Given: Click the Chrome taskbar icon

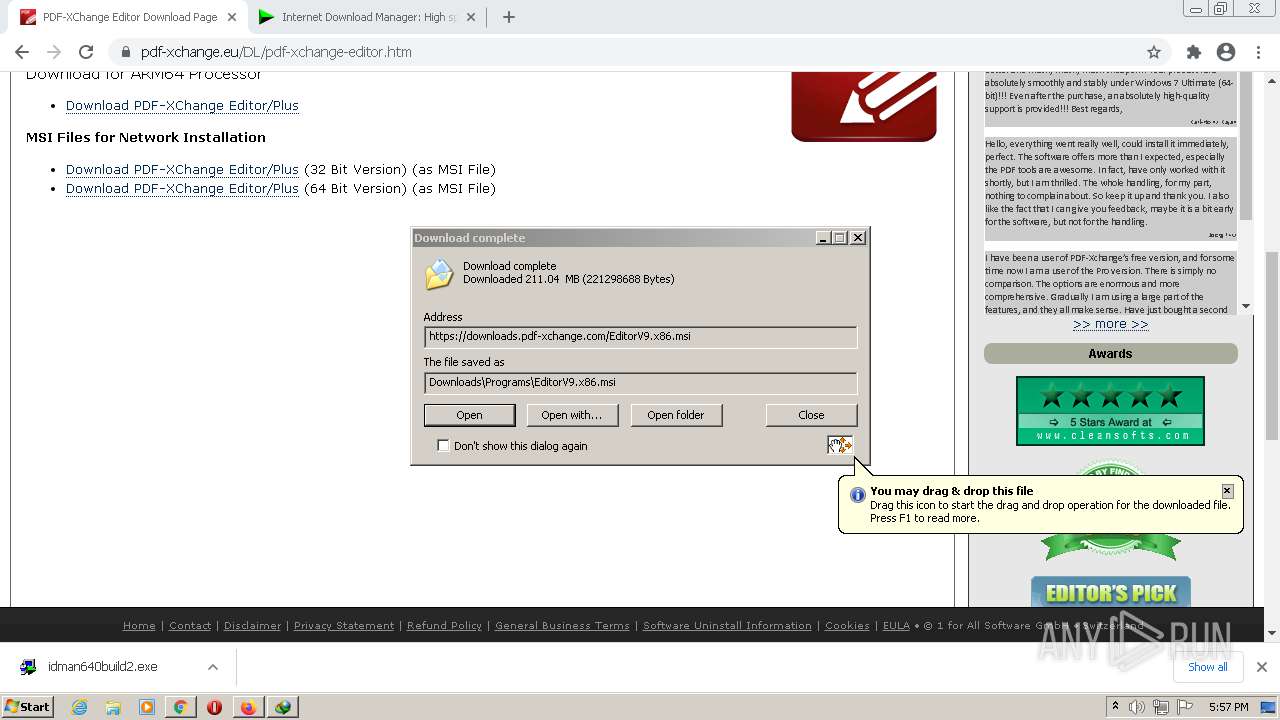Looking at the screenshot, I should [x=180, y=707].
